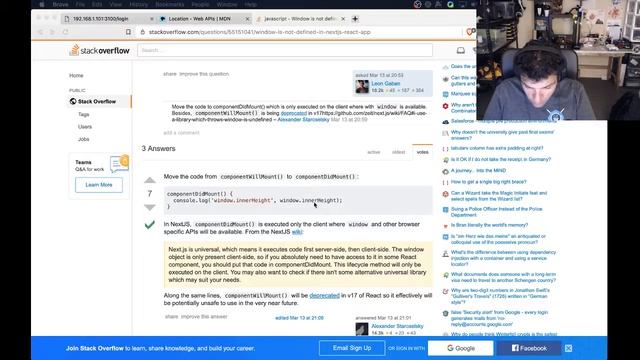The image size is (640, 360).
Task: Open Apple menu icon
Action: (x=42, y=4)
